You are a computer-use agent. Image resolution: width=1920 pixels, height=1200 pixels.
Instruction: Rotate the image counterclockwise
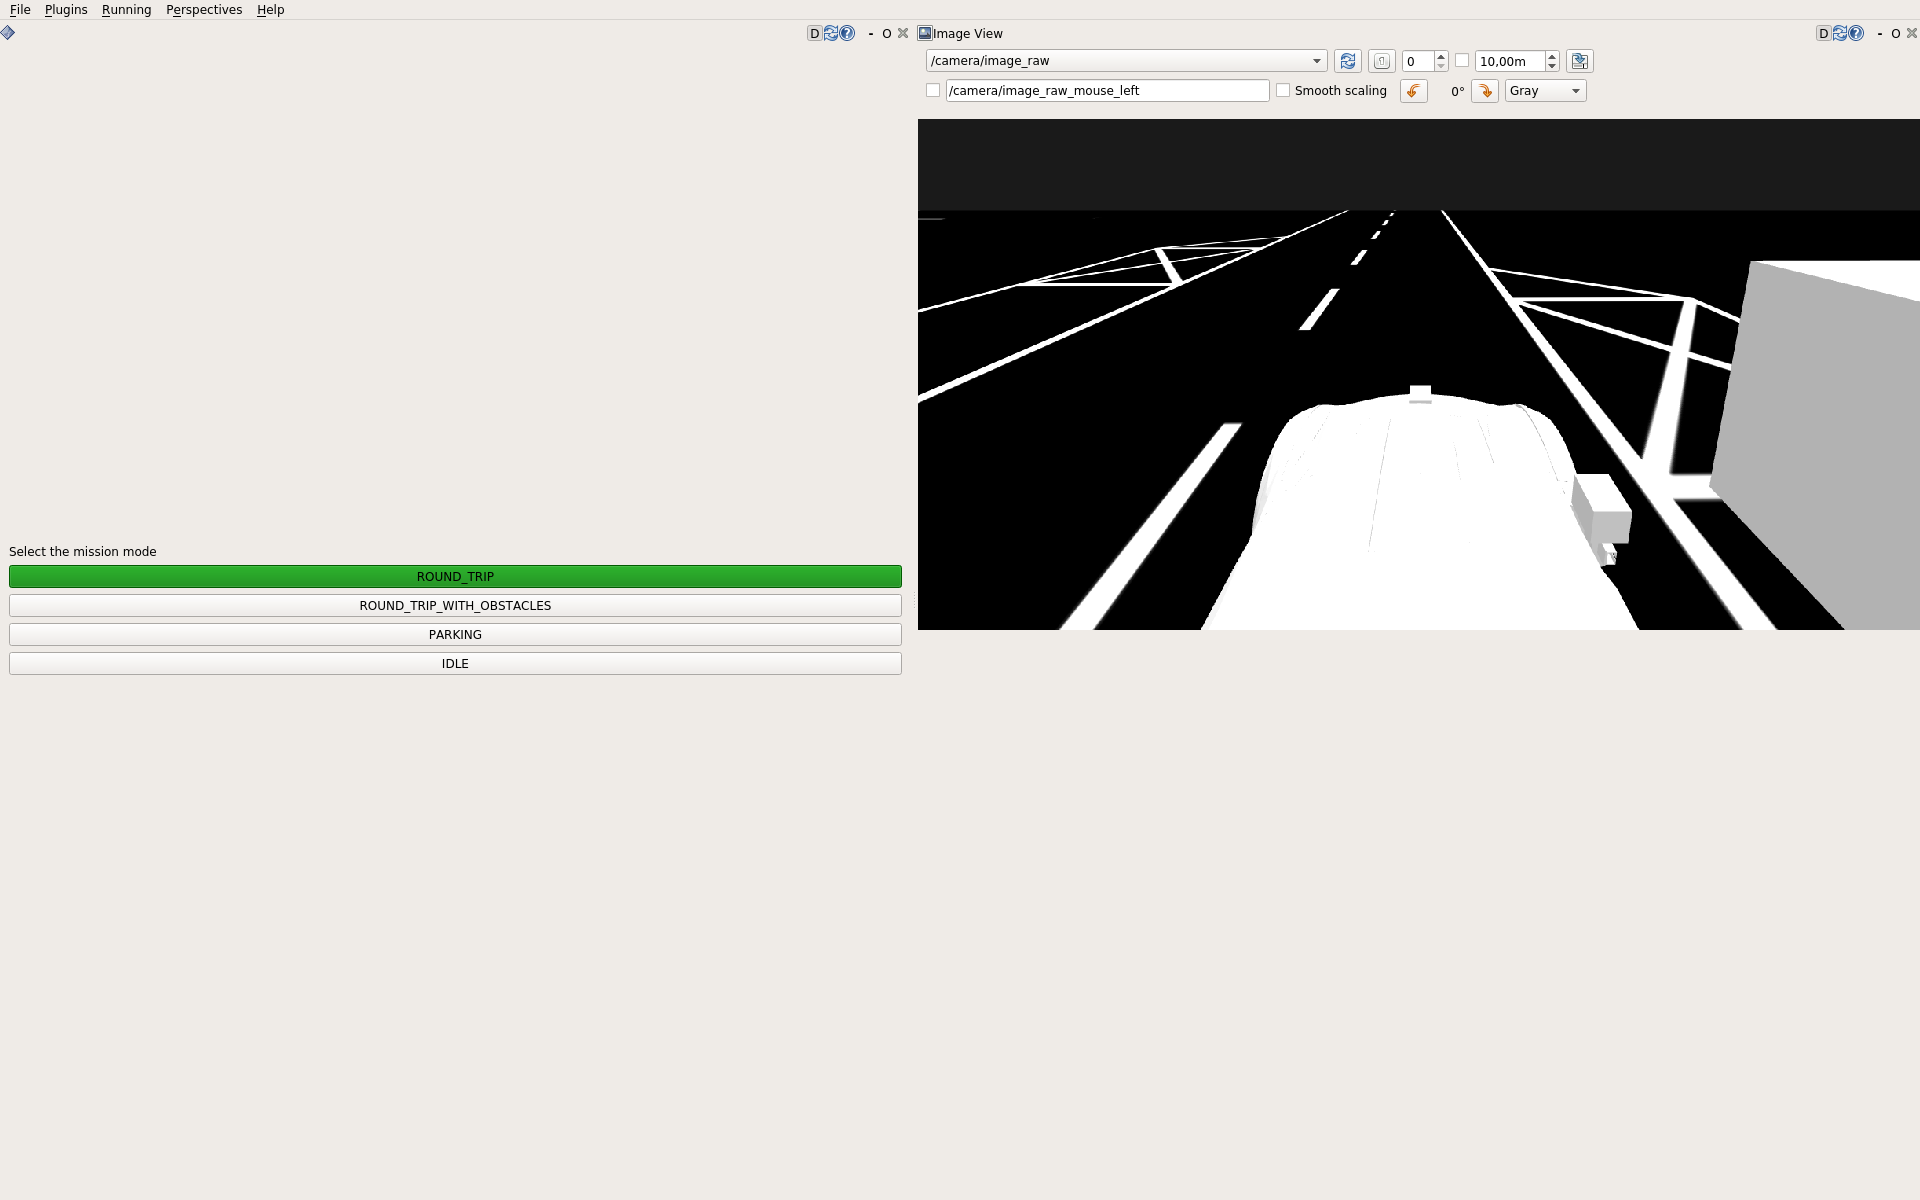pos(1414,91)
